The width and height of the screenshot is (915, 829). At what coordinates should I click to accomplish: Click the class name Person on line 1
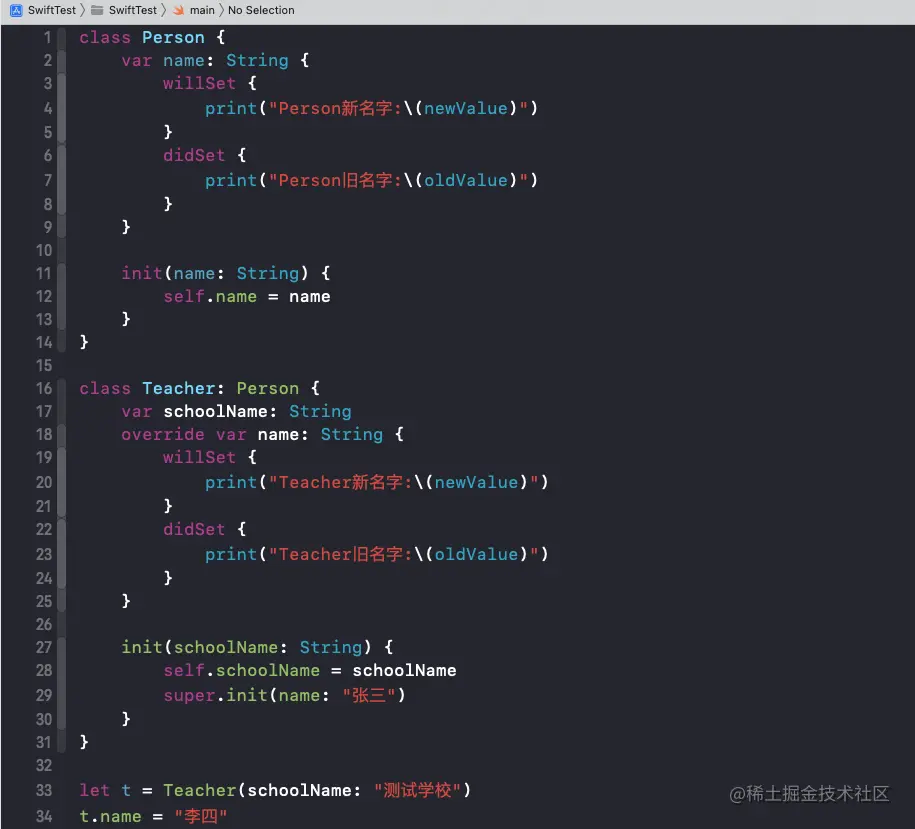click(x=173, y=37)
